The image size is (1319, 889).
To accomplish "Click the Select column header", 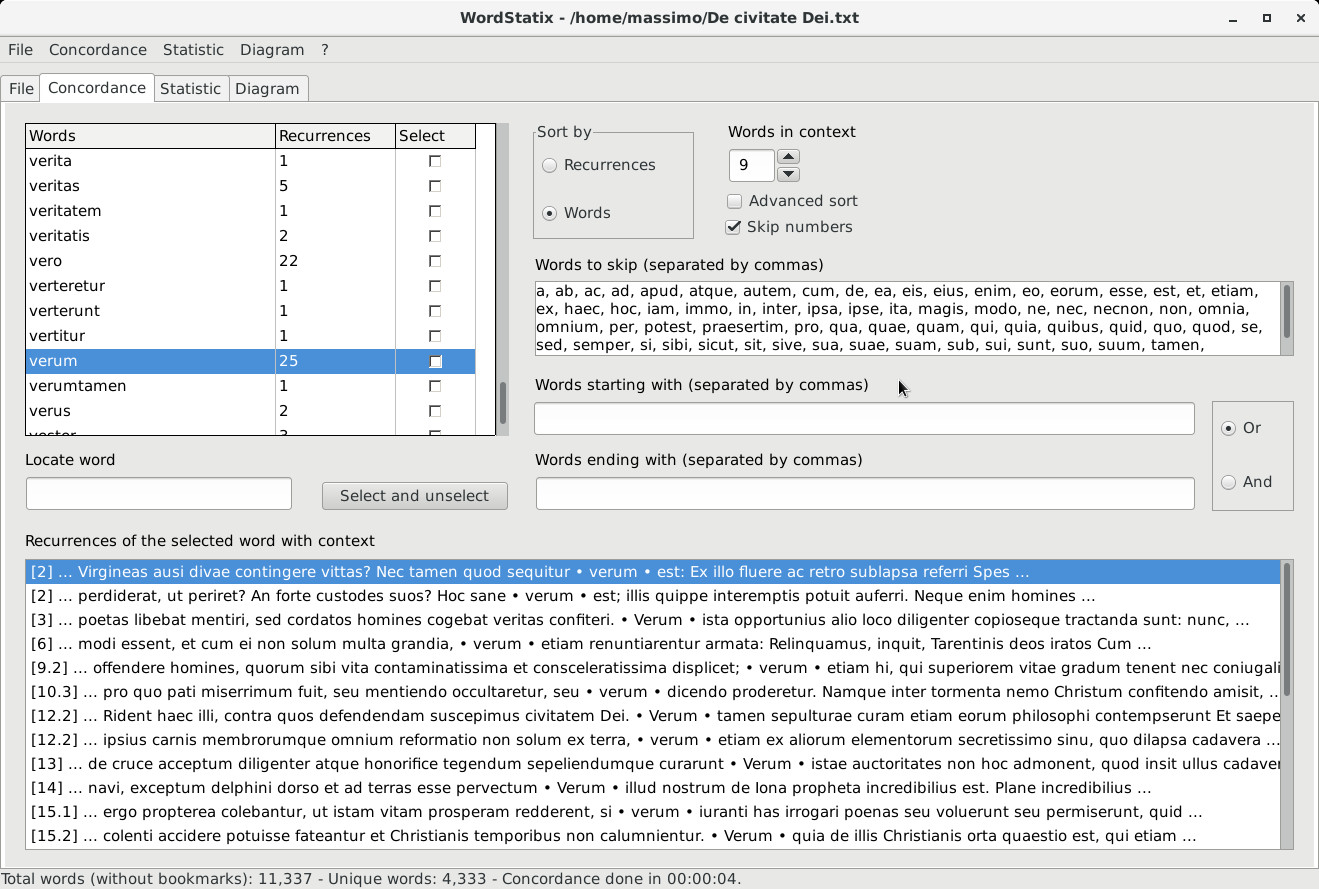I will (435, 136).
